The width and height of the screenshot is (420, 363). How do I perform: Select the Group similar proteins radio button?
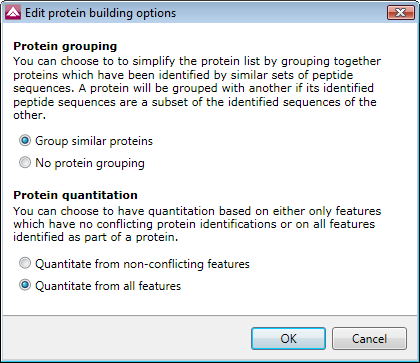(25, 141)
